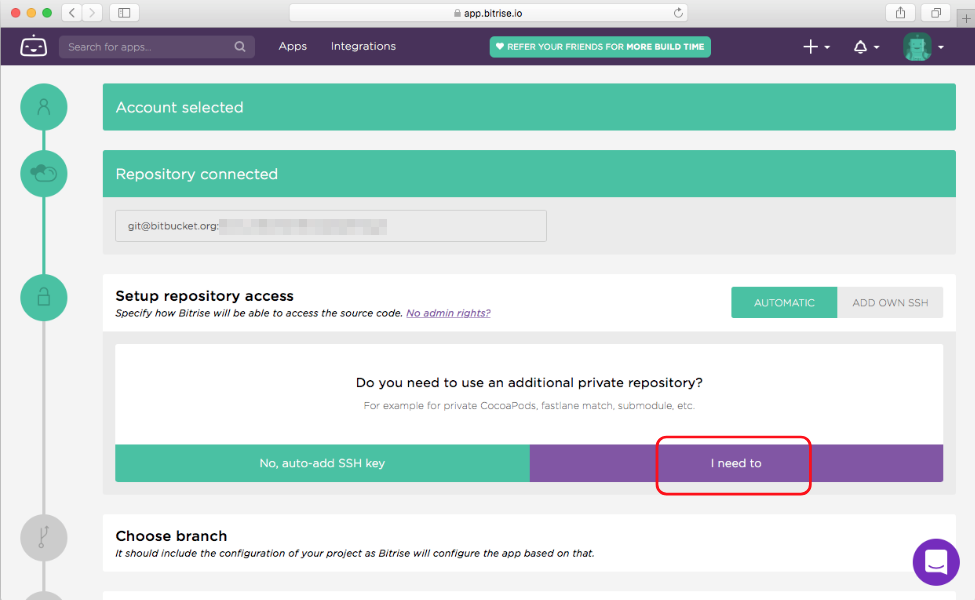This screenshot has height=600, width=975.
Task: Click the branch step icon
Action: pos(44,537)
